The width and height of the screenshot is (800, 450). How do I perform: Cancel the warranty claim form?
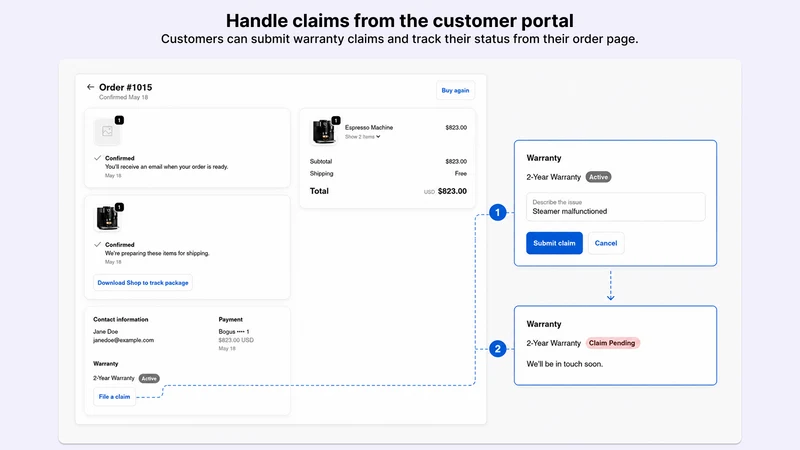click(x=606, y=243)
